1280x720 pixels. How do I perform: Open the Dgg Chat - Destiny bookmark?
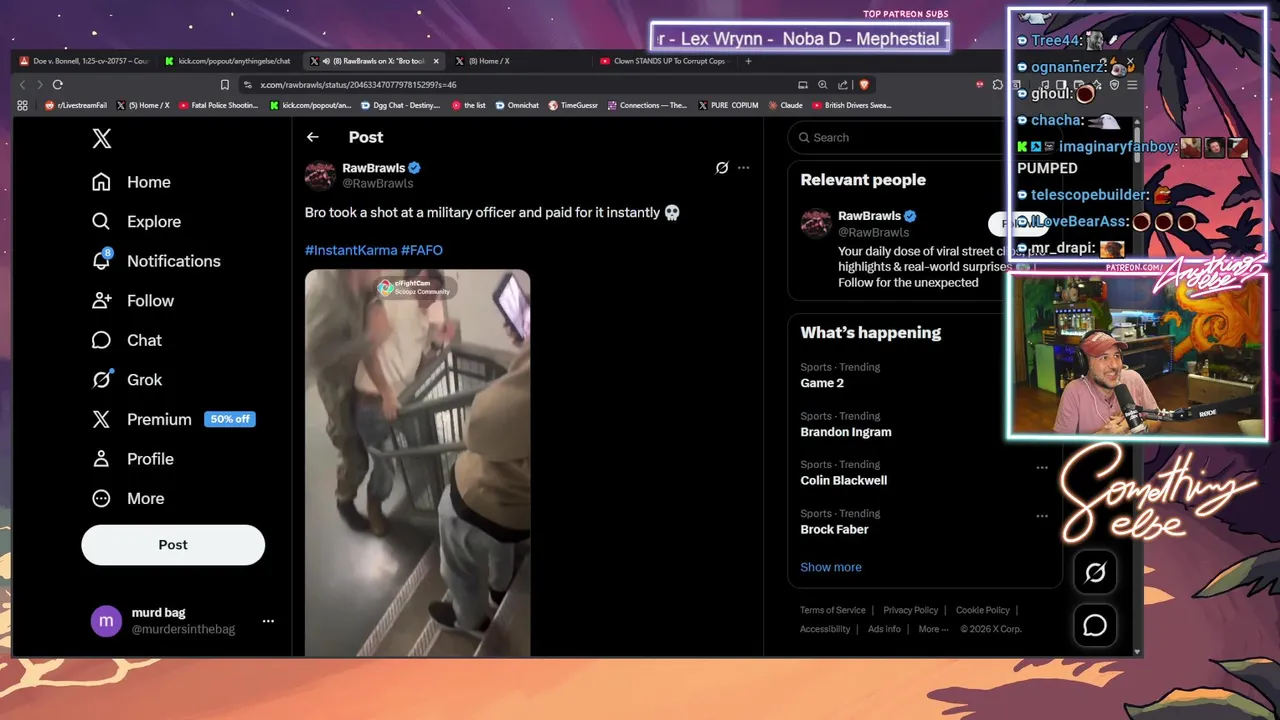401,105
